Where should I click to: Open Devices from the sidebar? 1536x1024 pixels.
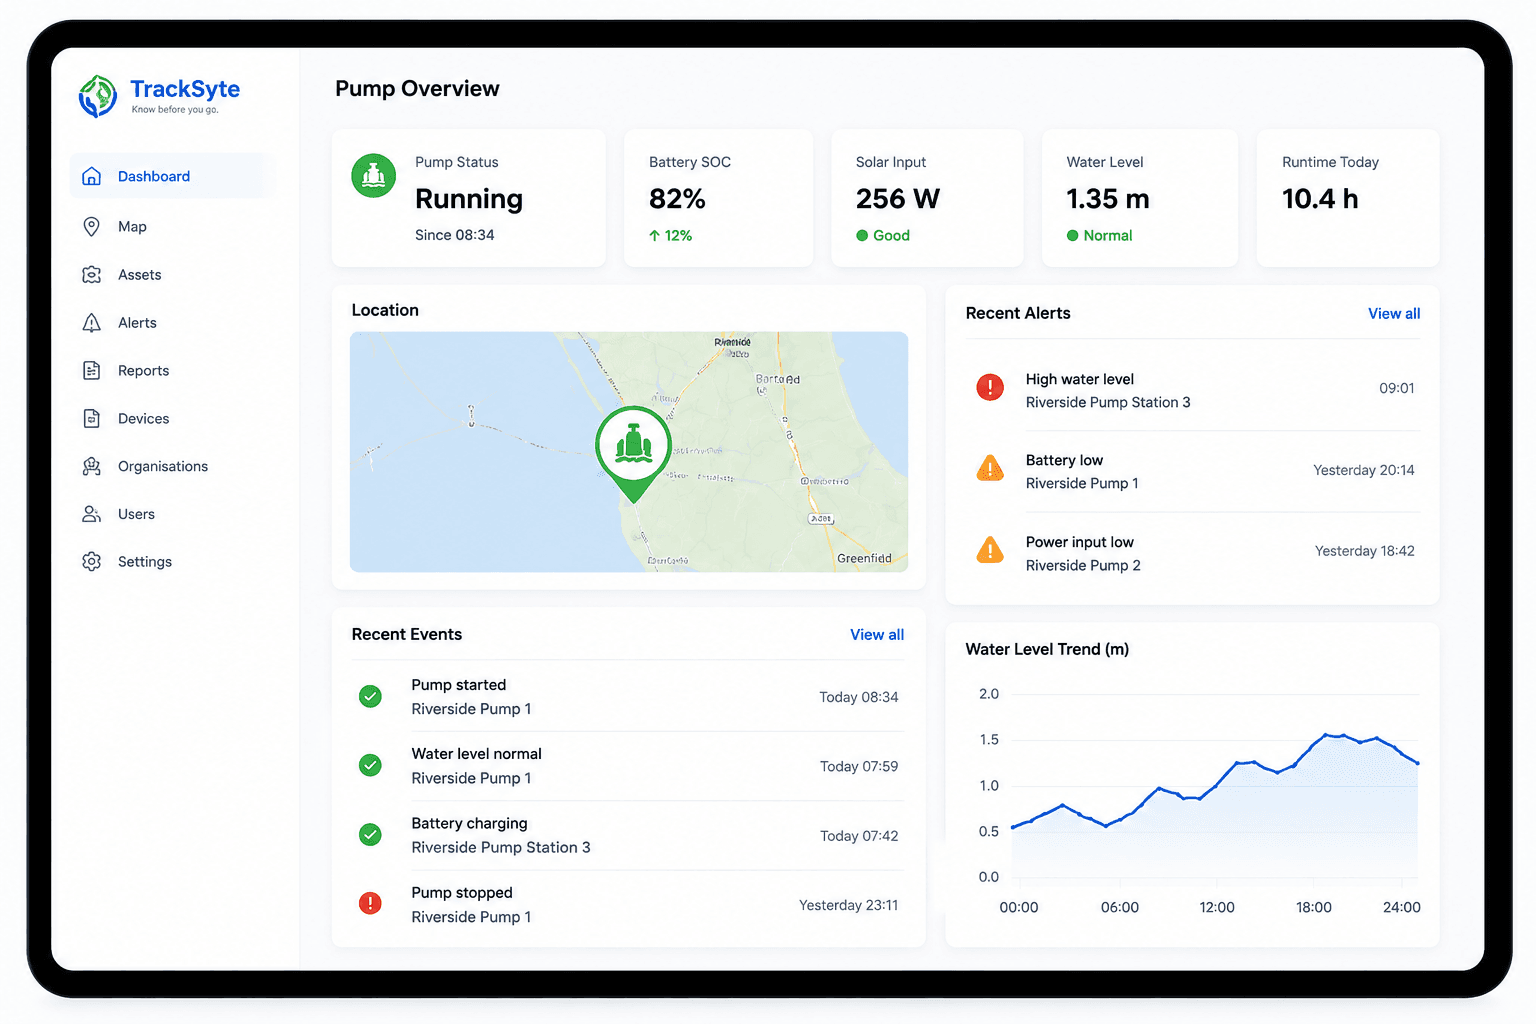(172, 418)
